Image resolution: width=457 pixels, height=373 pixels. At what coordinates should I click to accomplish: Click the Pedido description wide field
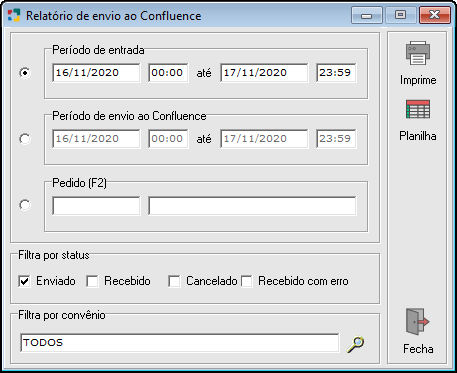click(x=252, y=206)
